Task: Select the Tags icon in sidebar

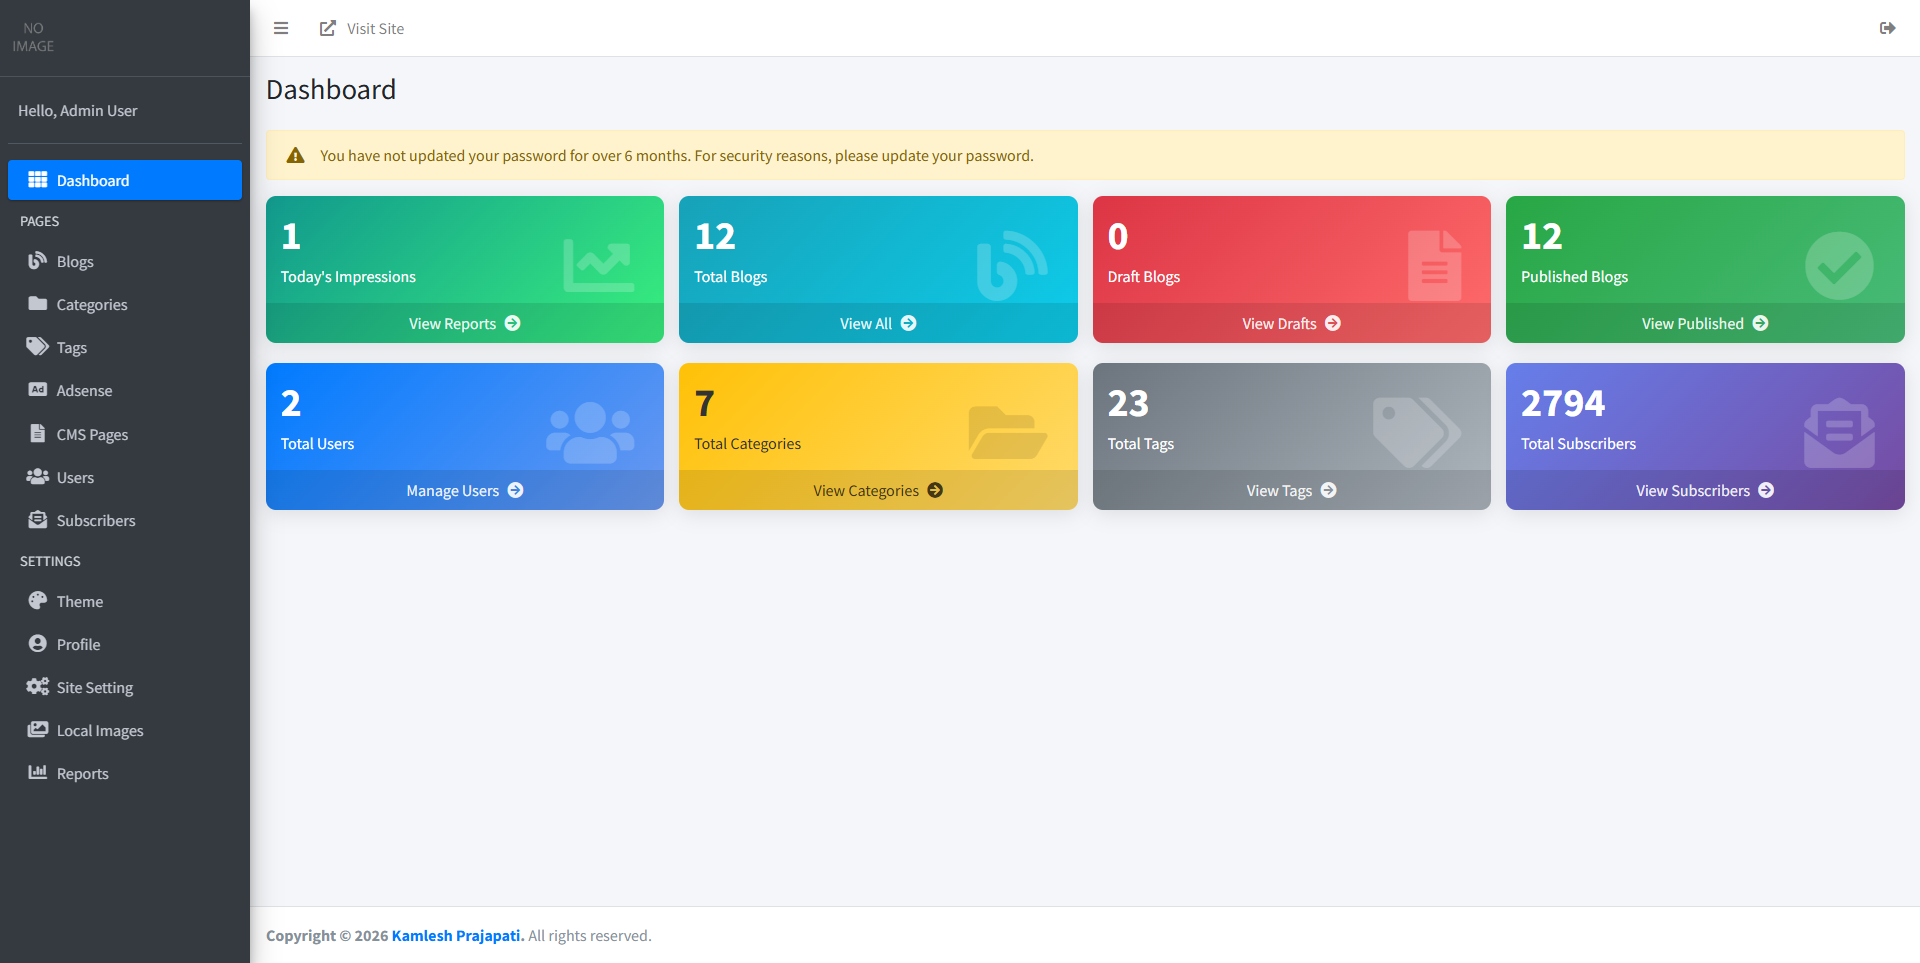Action: pos(38,347)
